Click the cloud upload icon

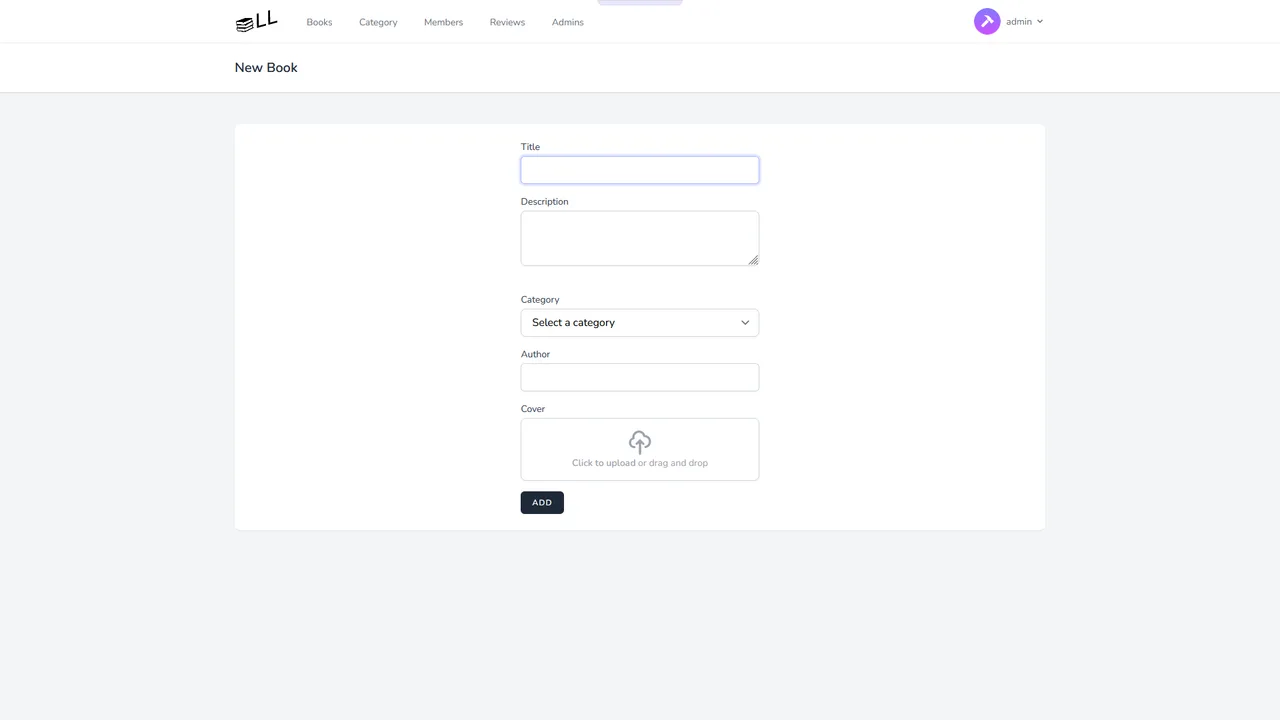point(640,442)
